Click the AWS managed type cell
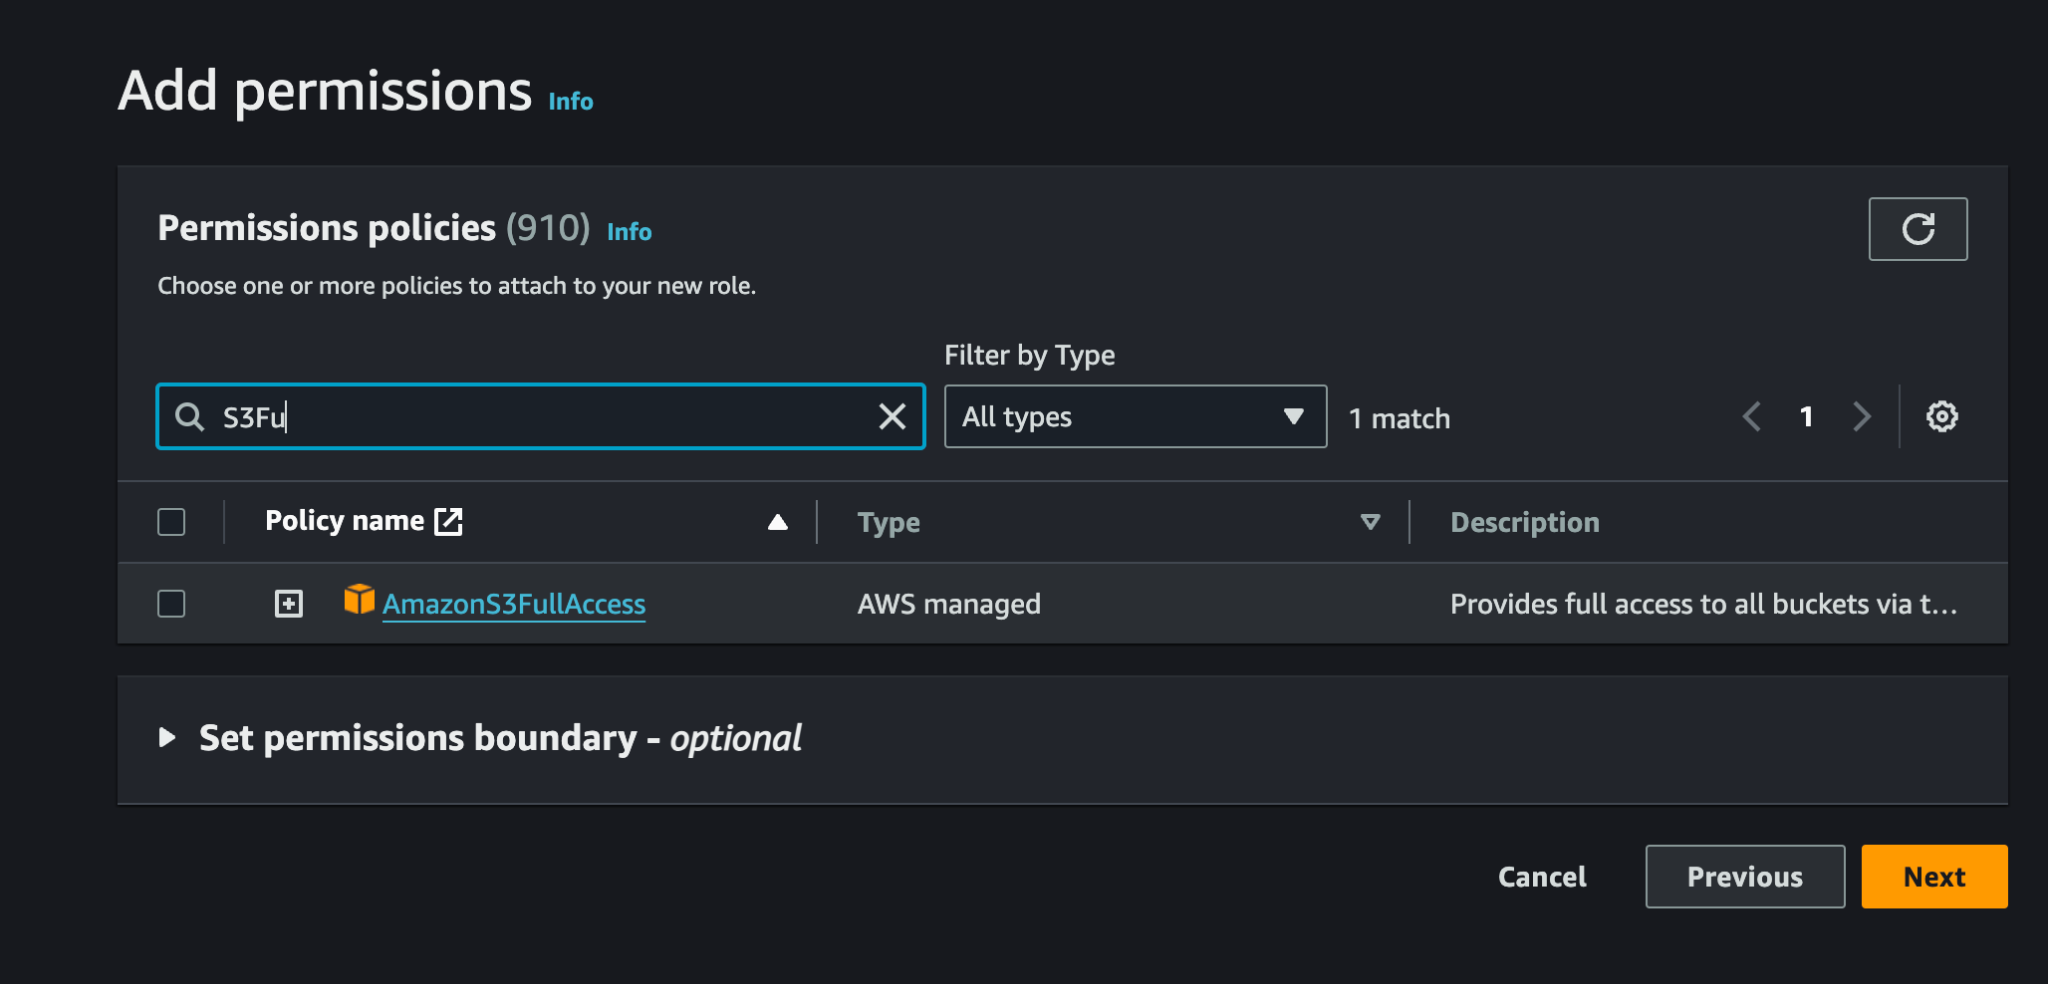The height and width of the screenshot is (984, 2048). [949, 604]
